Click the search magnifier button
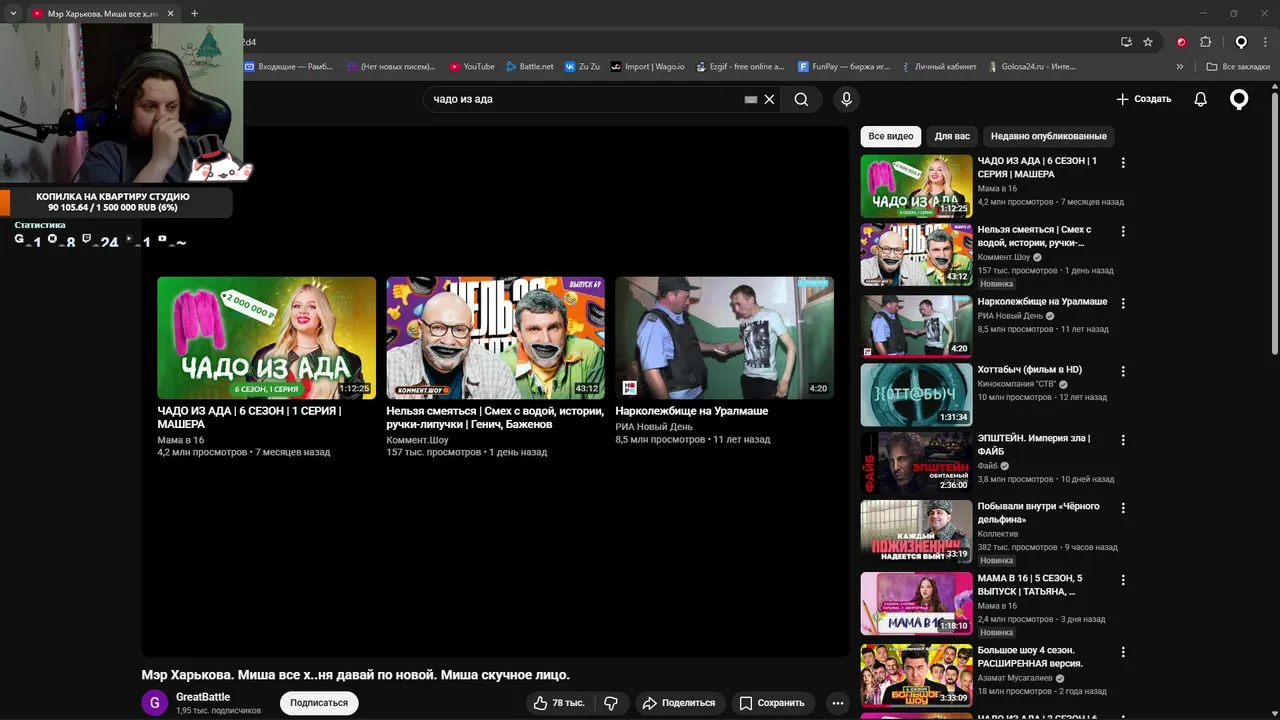1280x720 pixels. click(801, 99)
